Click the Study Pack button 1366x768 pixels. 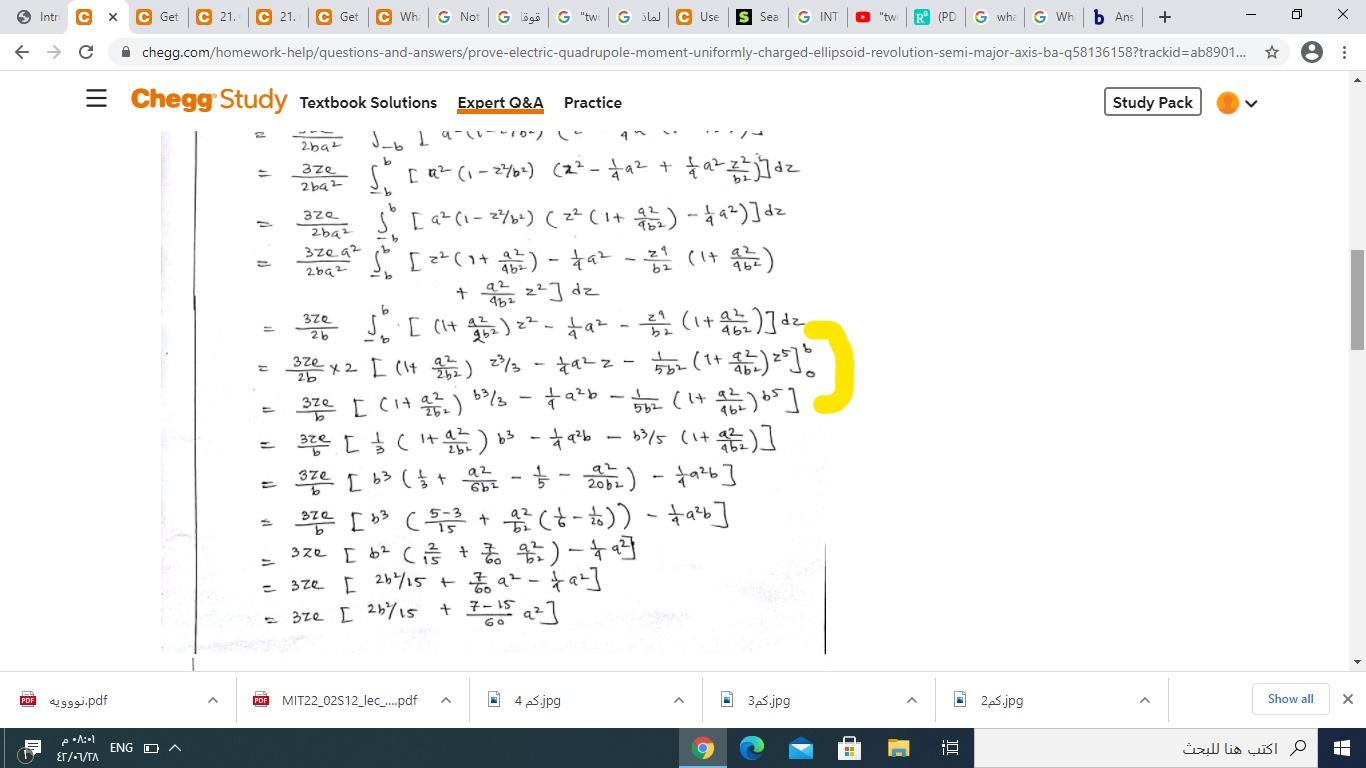click(1152, 102)
